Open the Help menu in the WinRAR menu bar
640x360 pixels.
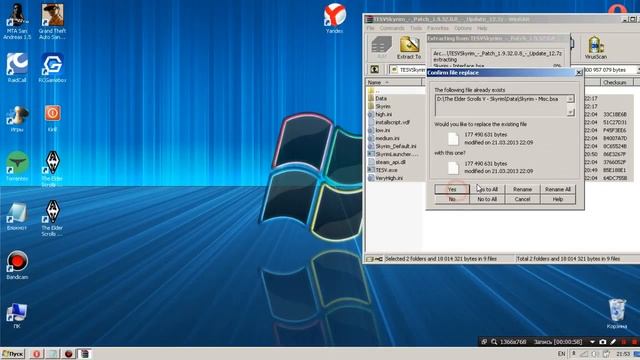482,28
